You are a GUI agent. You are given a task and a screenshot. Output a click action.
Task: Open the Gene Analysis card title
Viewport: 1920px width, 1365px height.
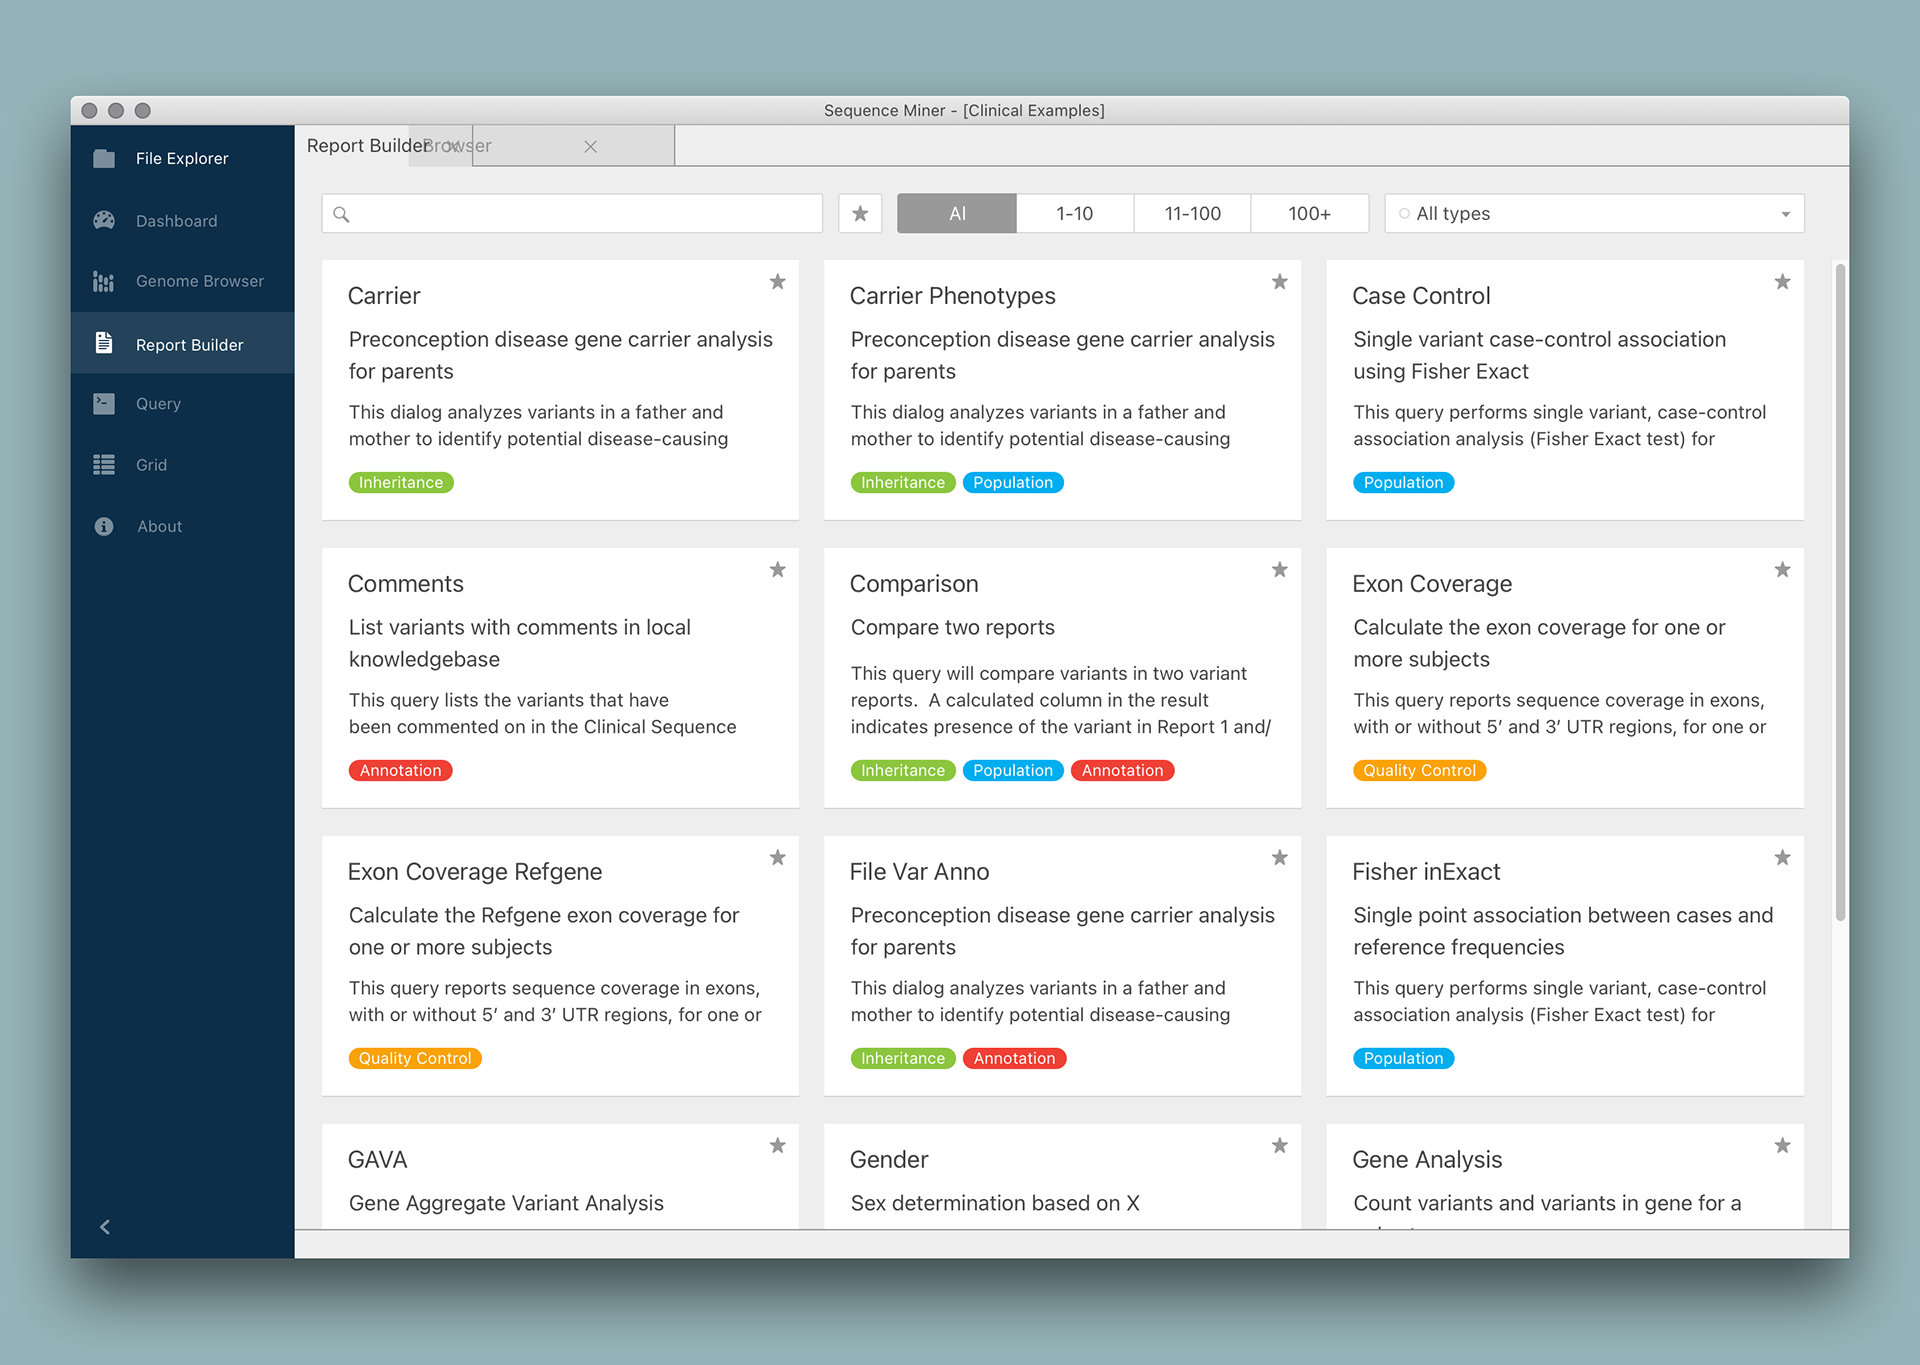[1427, 1160]
